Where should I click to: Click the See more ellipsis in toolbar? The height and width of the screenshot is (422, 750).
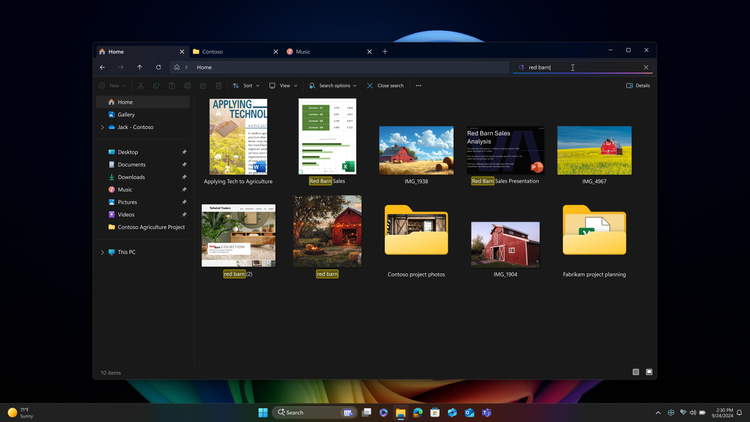(x=418, y=86)
